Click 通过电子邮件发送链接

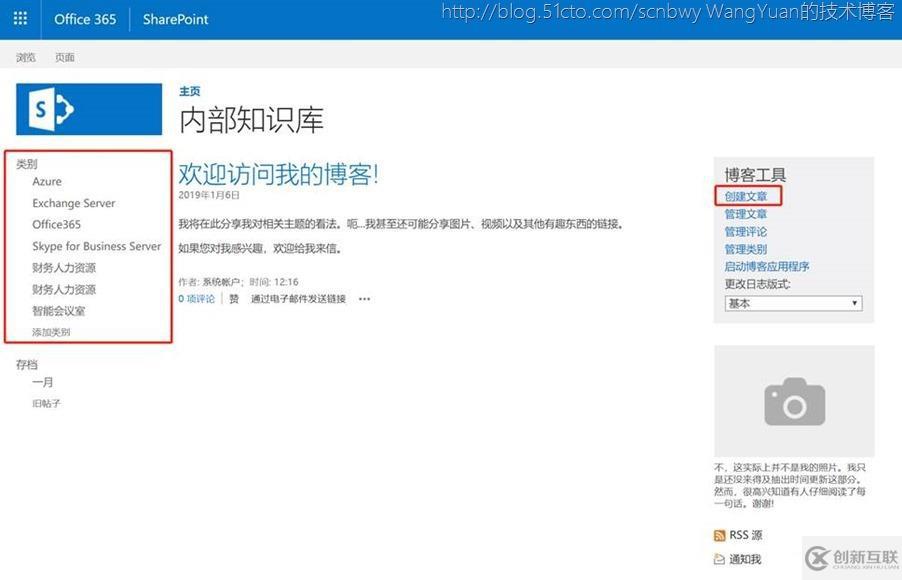299,299
